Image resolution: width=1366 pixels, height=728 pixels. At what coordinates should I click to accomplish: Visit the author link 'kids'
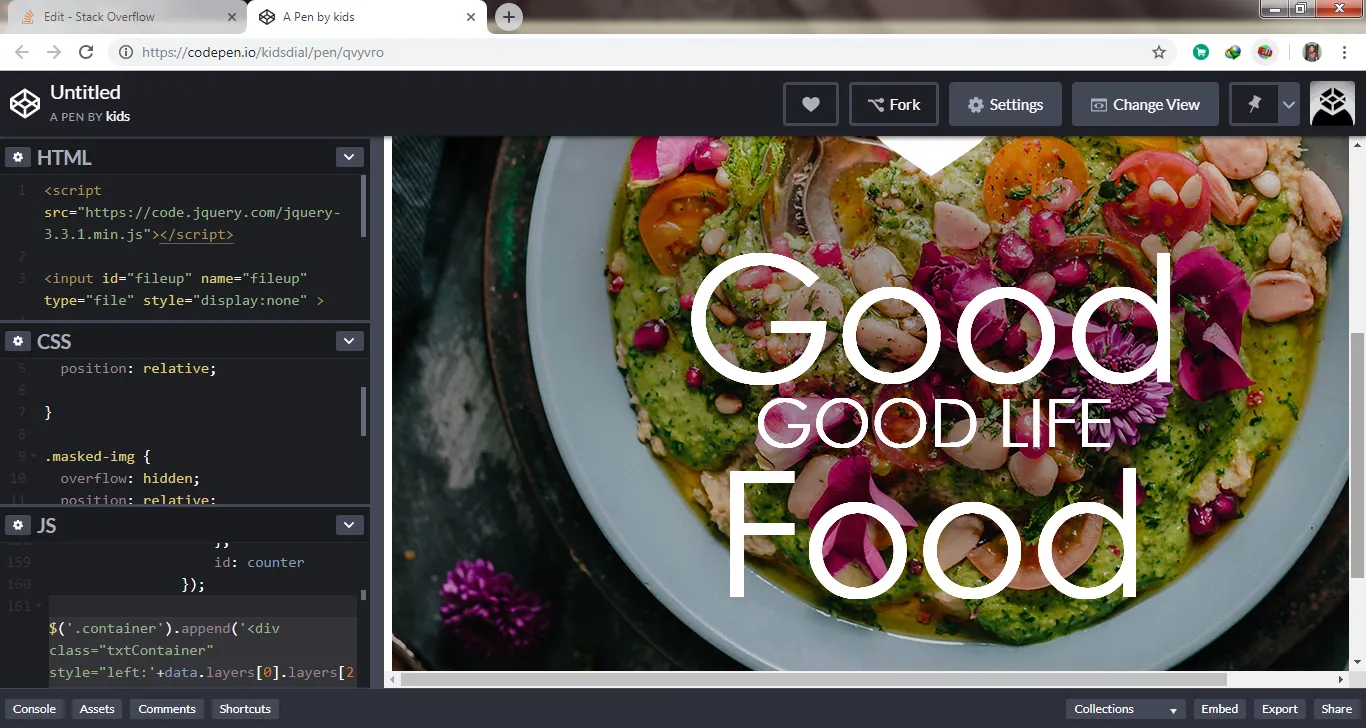pos(118,116)
